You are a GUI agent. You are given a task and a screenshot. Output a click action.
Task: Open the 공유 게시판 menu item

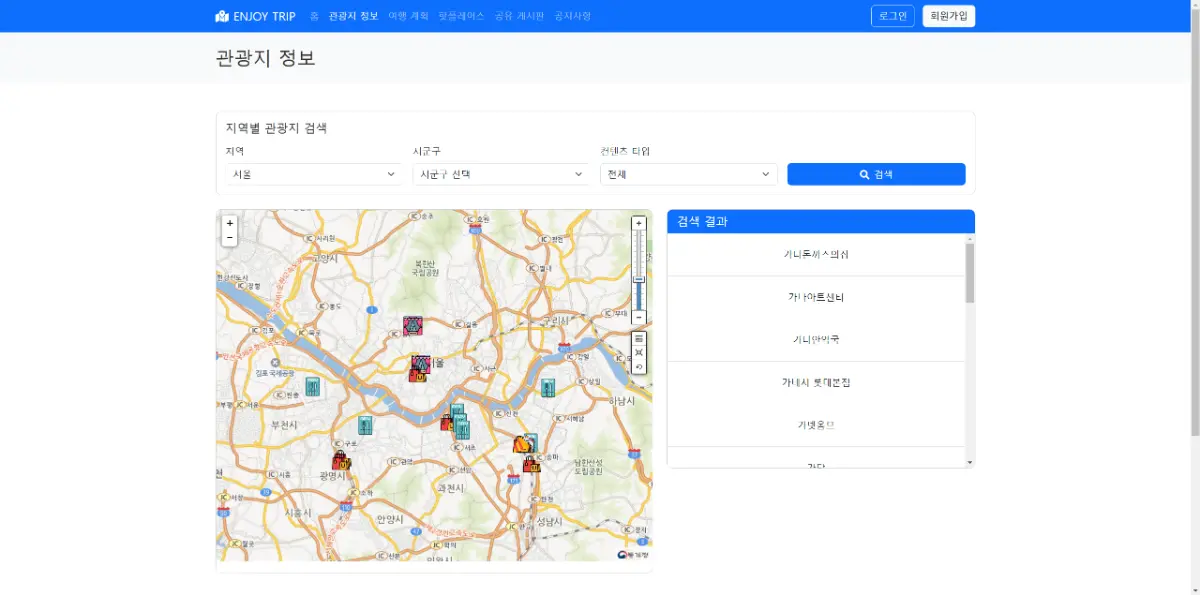click(519, 16)
